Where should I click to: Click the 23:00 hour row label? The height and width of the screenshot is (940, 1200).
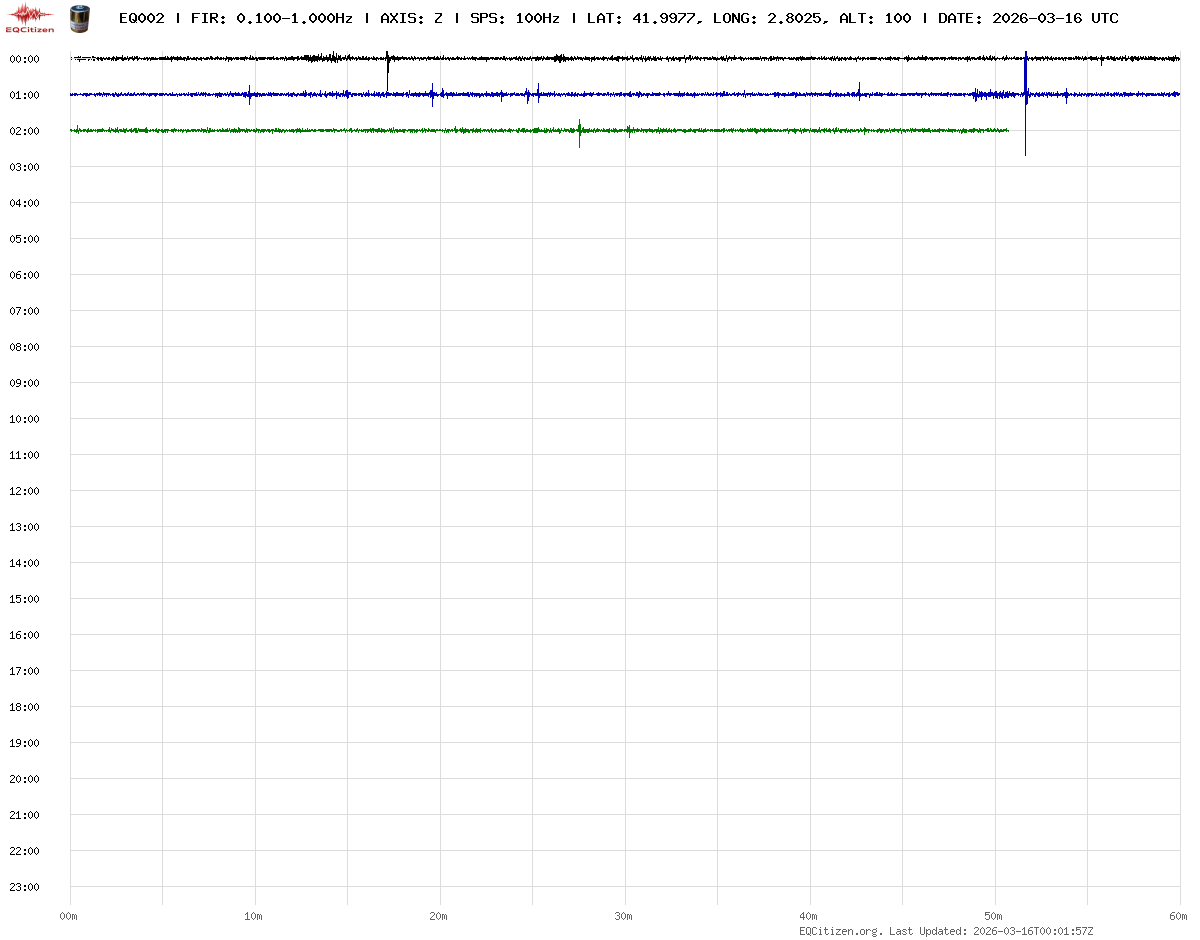coord(24,887)
